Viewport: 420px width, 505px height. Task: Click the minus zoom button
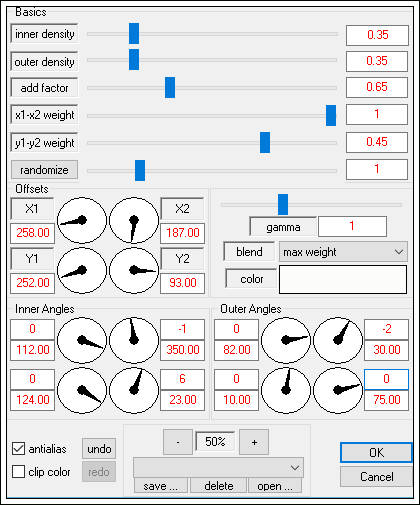178,442
